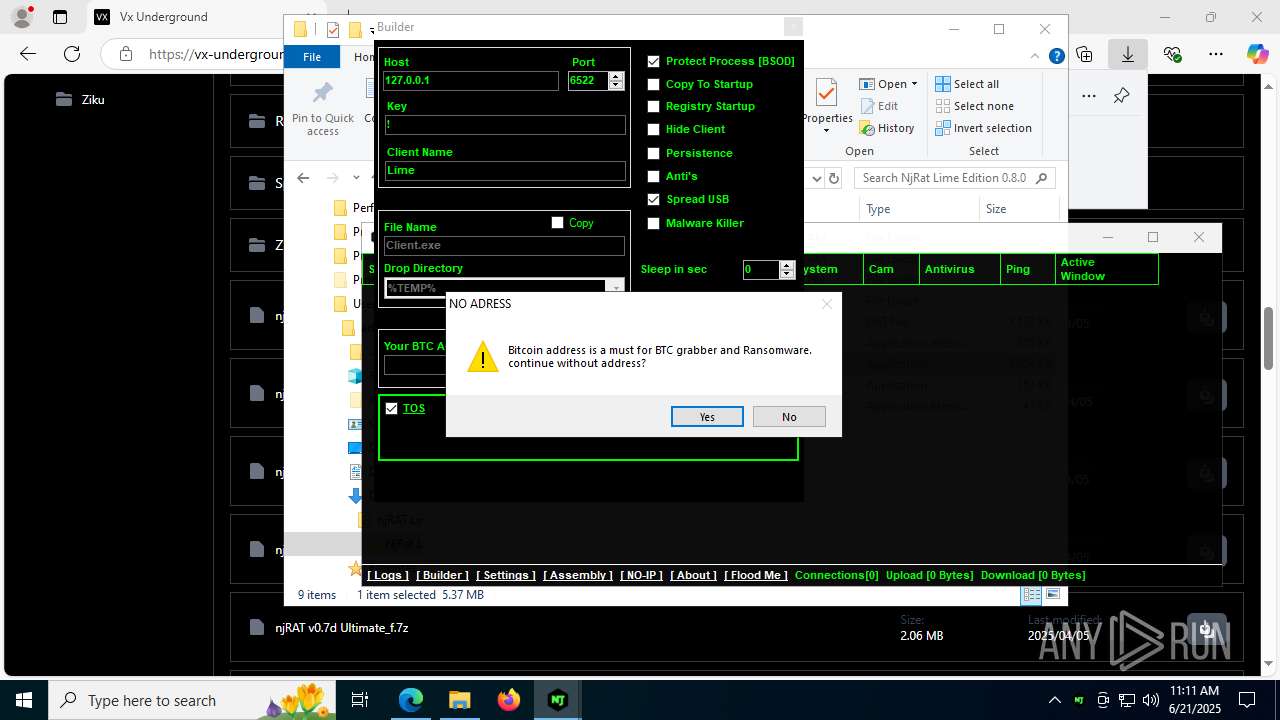The width and height of the screenshot is (1280, 720).
Task: Increase the Port number spinner
Action: coord(616,77)
